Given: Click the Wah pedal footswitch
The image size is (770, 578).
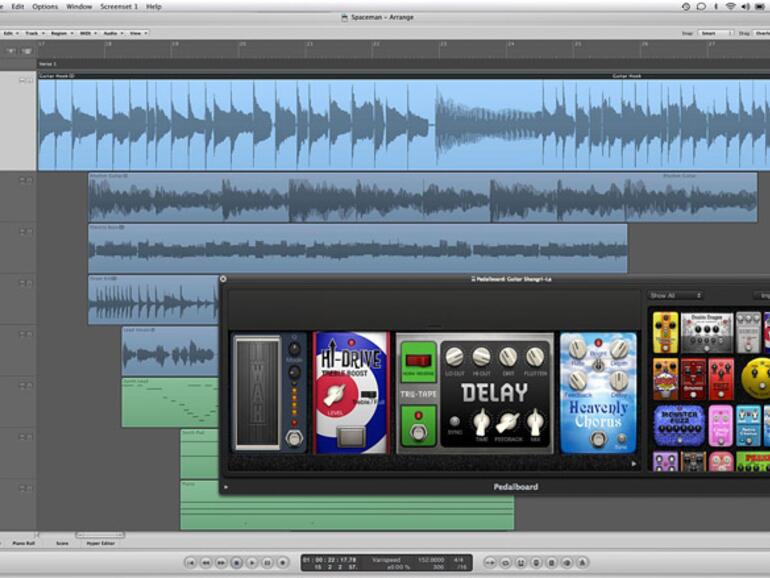Looking at the screenshot, I should point(294,438).
